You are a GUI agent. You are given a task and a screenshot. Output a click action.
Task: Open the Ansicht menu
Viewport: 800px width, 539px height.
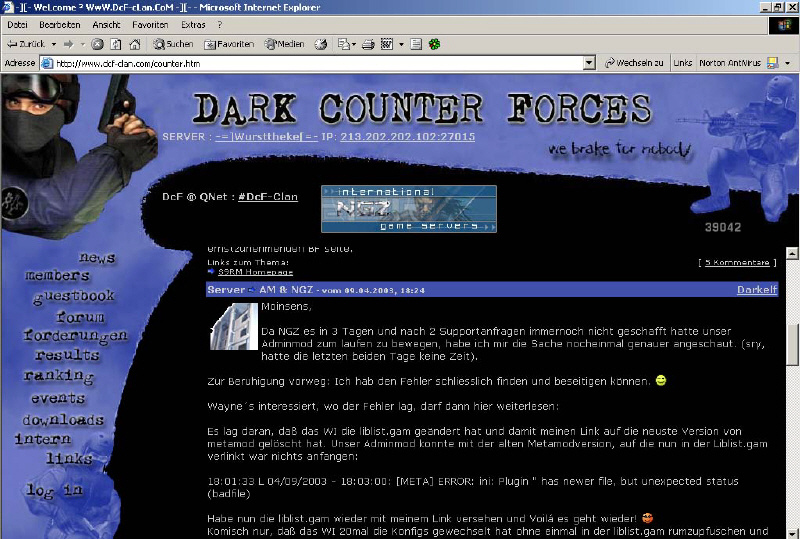(106, 24)
